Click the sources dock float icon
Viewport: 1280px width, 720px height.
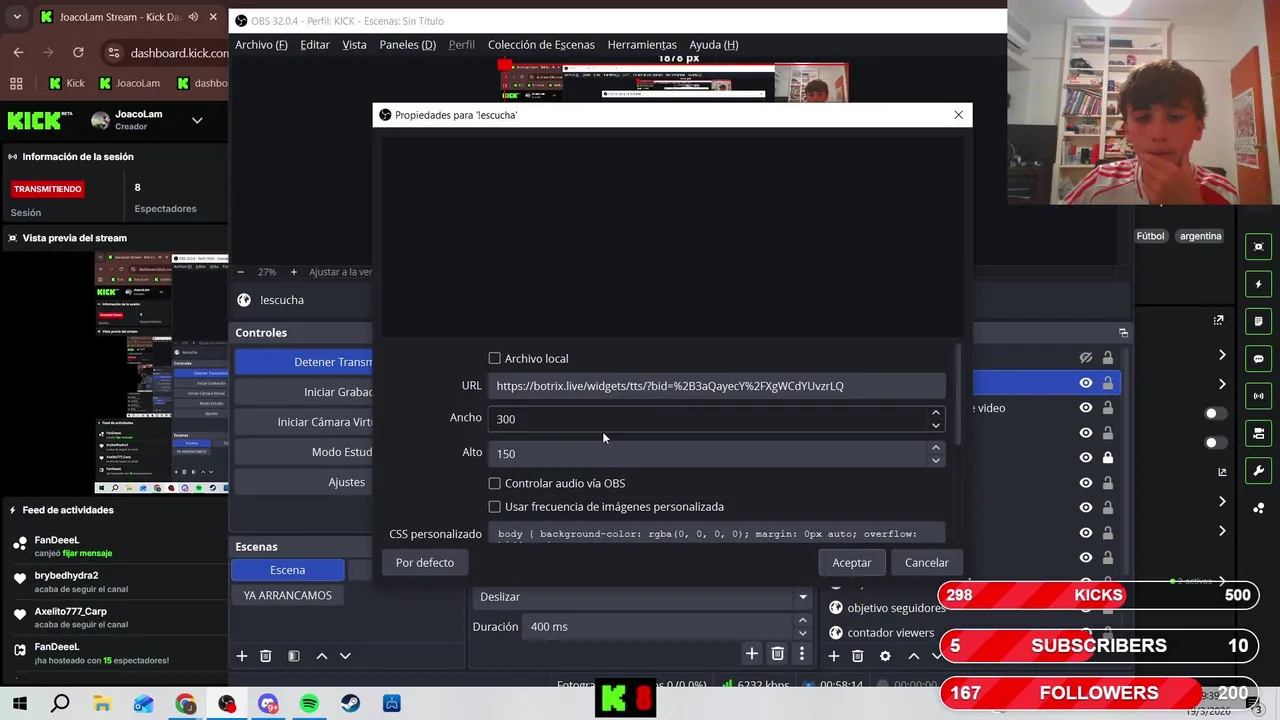point(1123,333)
